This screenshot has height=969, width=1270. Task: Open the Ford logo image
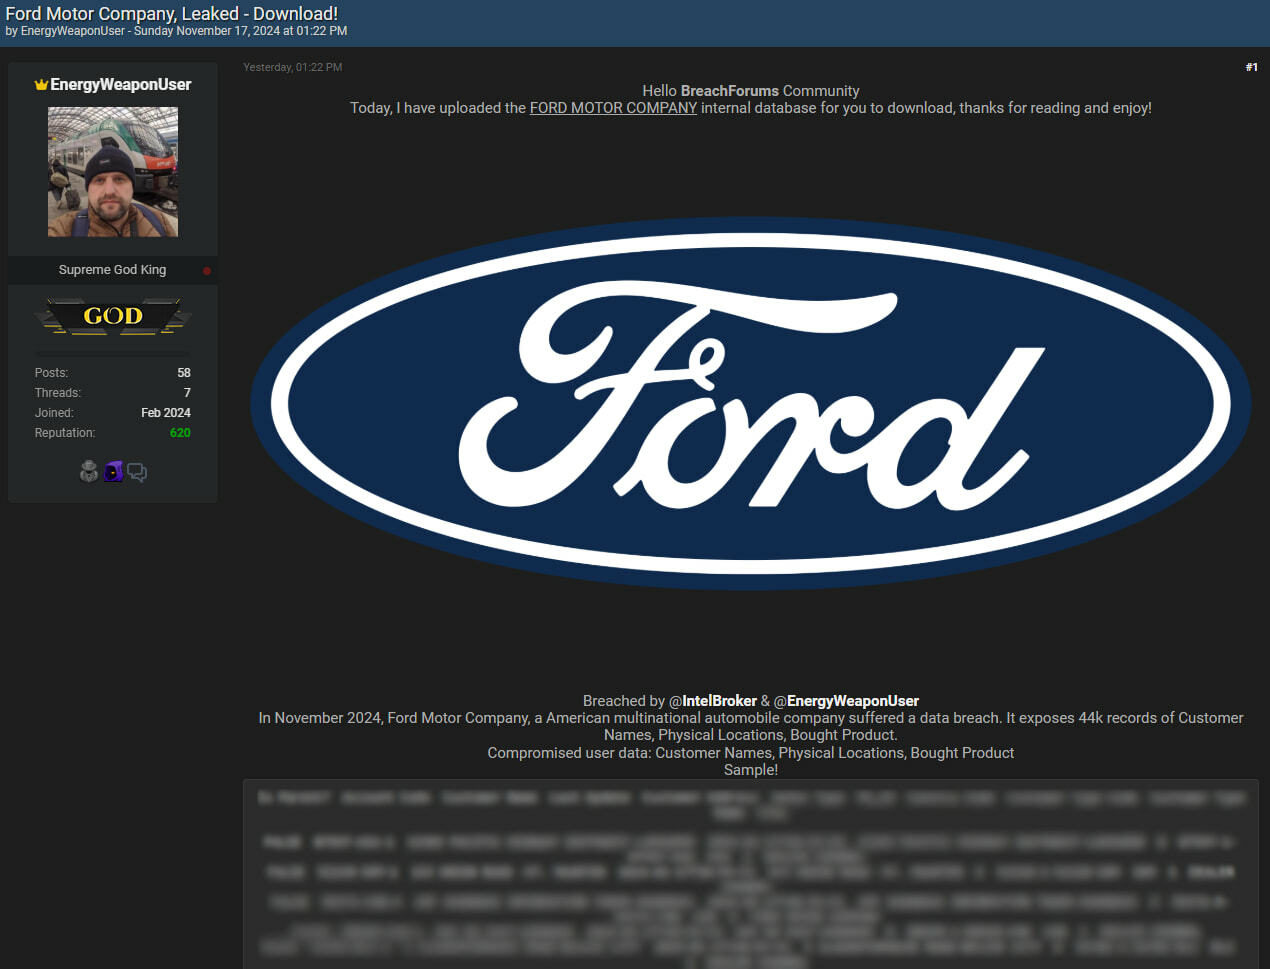[750, 403]
